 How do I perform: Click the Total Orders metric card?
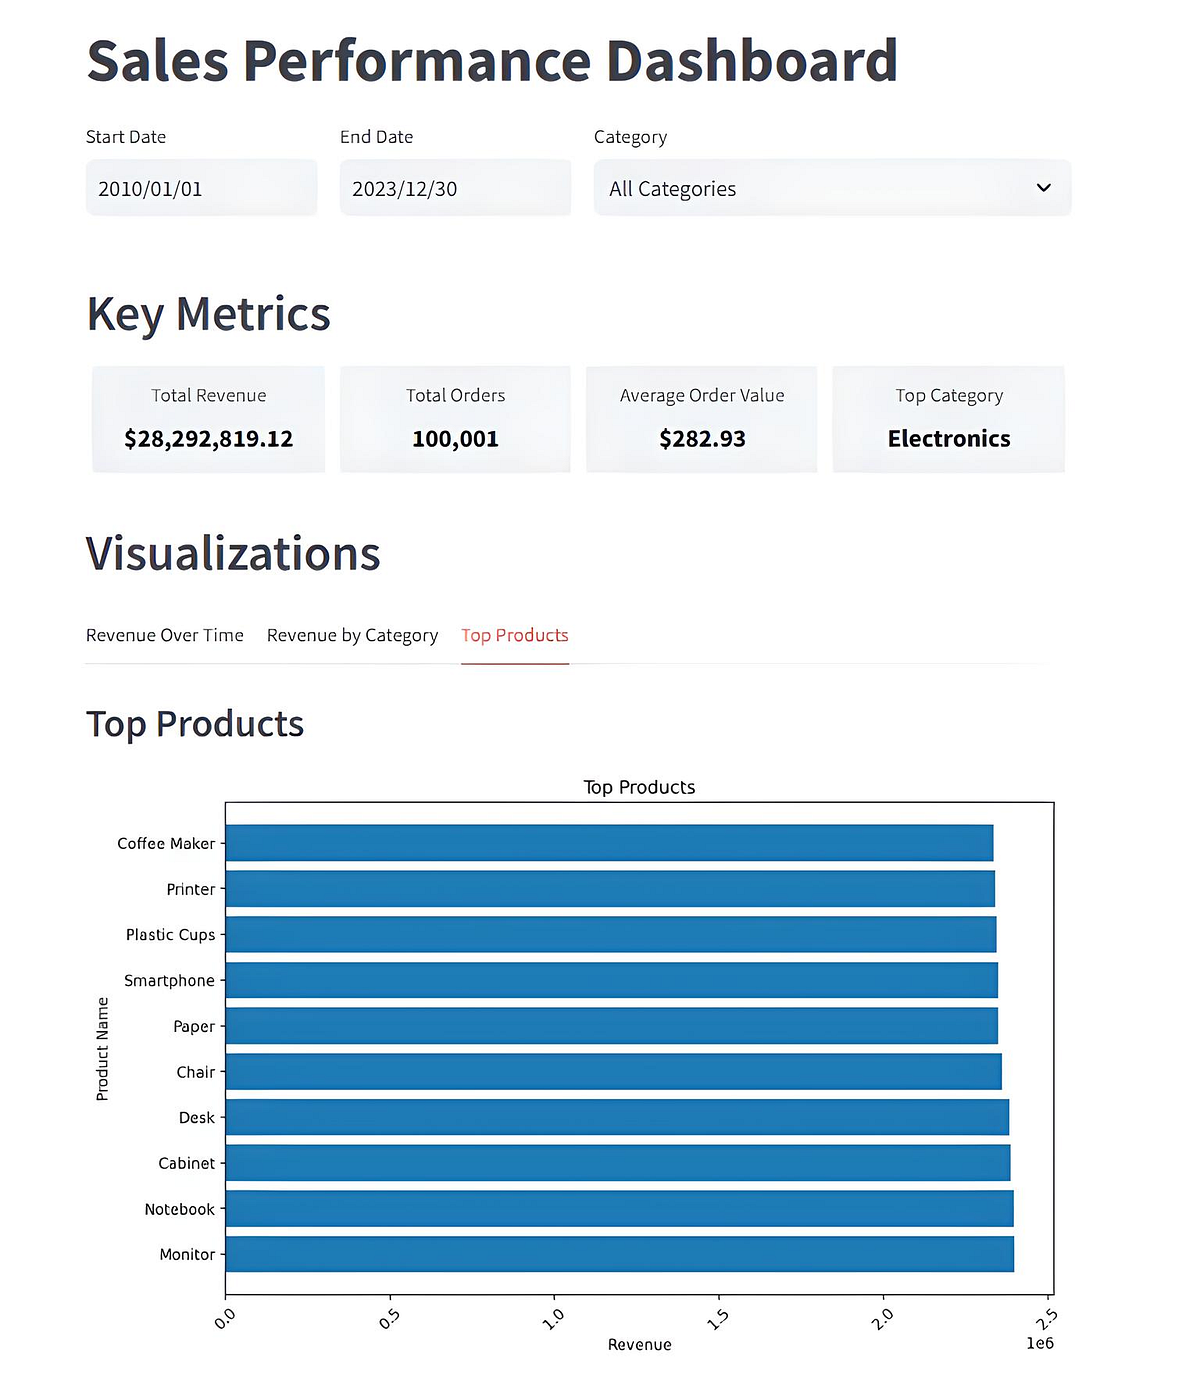[x=455, y=418]
